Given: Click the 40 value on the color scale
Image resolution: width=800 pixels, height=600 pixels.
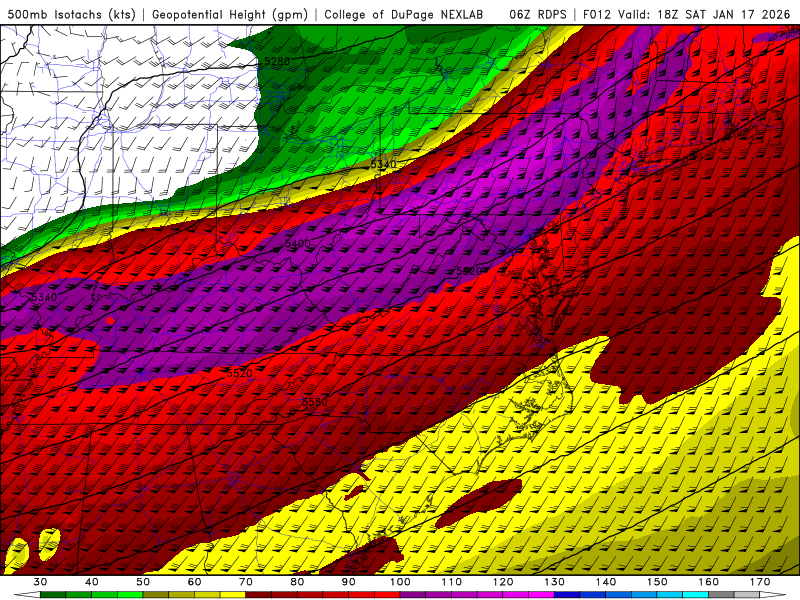Looking at the screenshot, I should point(92,582).
